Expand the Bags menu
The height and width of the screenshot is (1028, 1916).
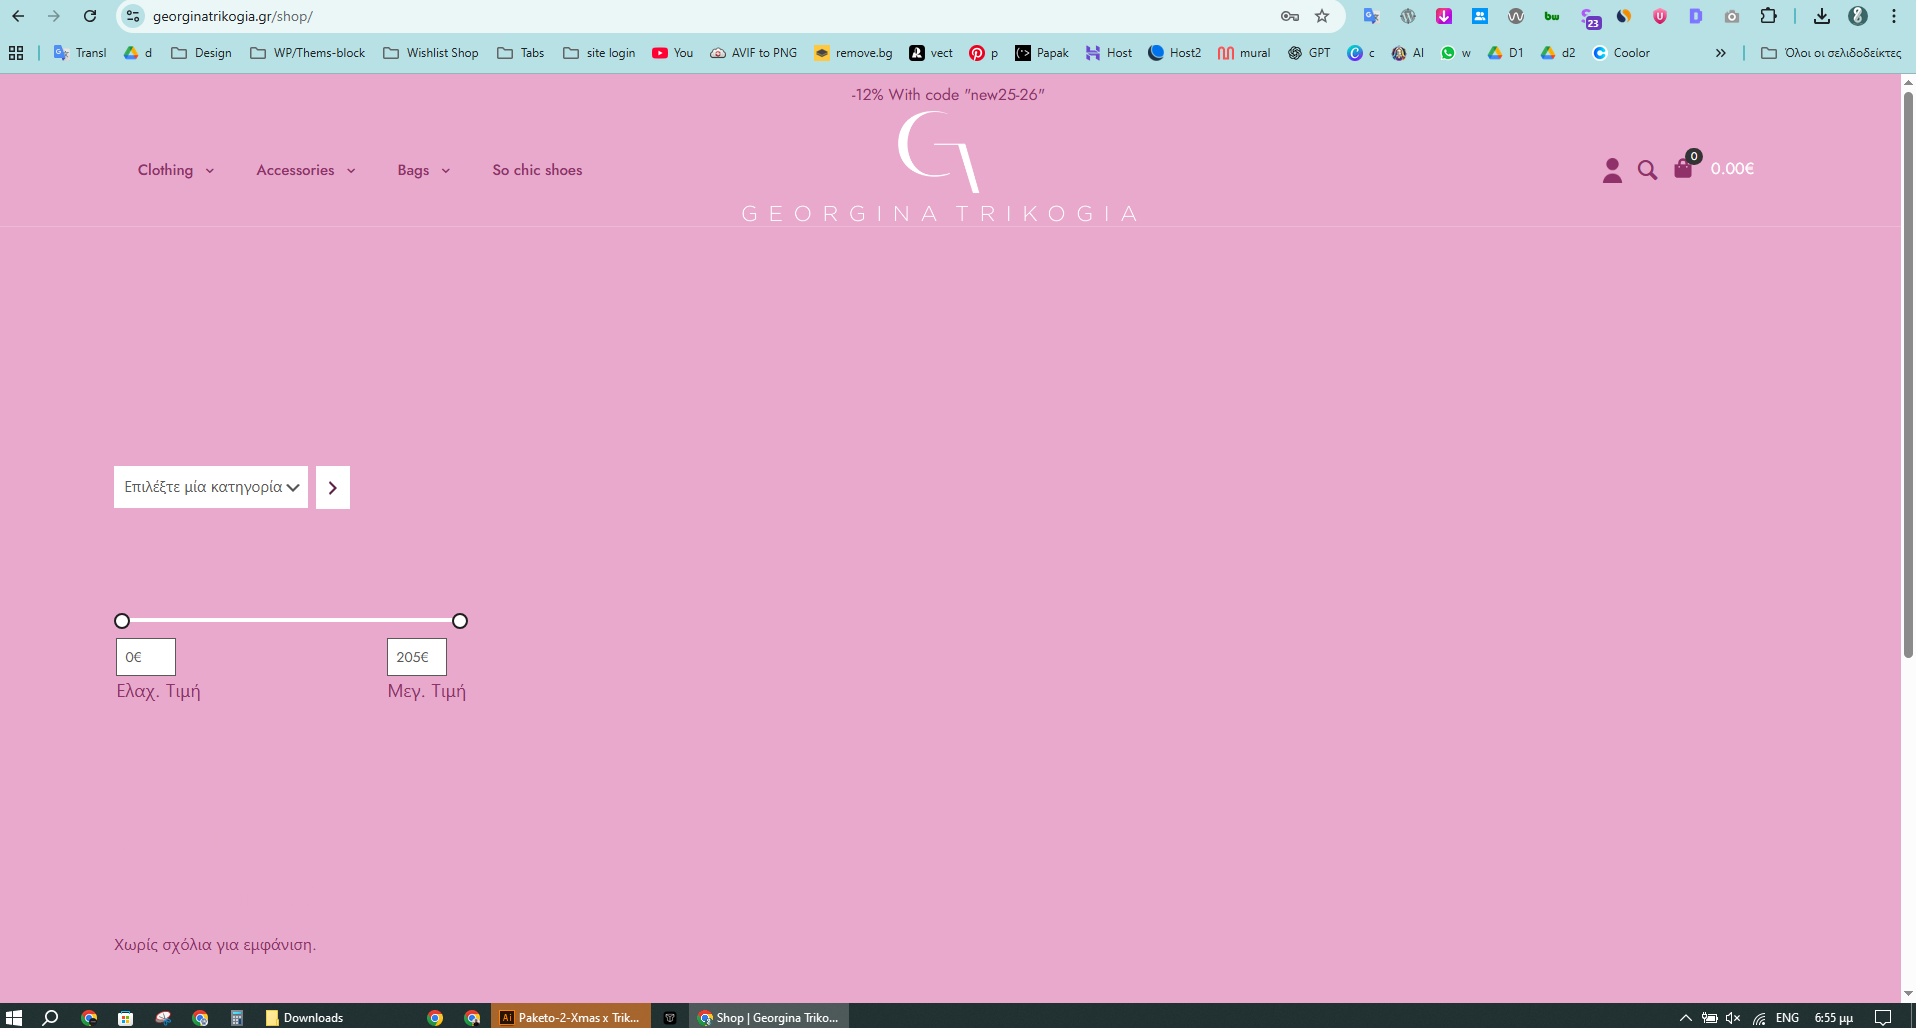click(x=423, y=170)
